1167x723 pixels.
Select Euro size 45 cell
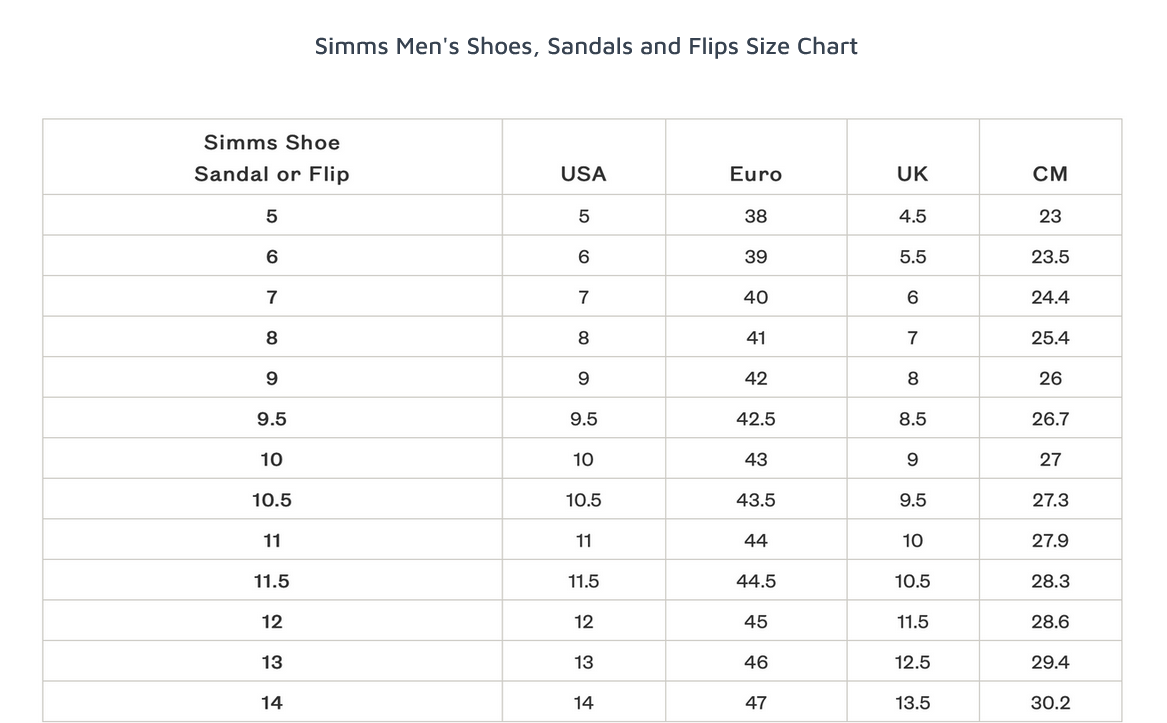tap(755, 622)
